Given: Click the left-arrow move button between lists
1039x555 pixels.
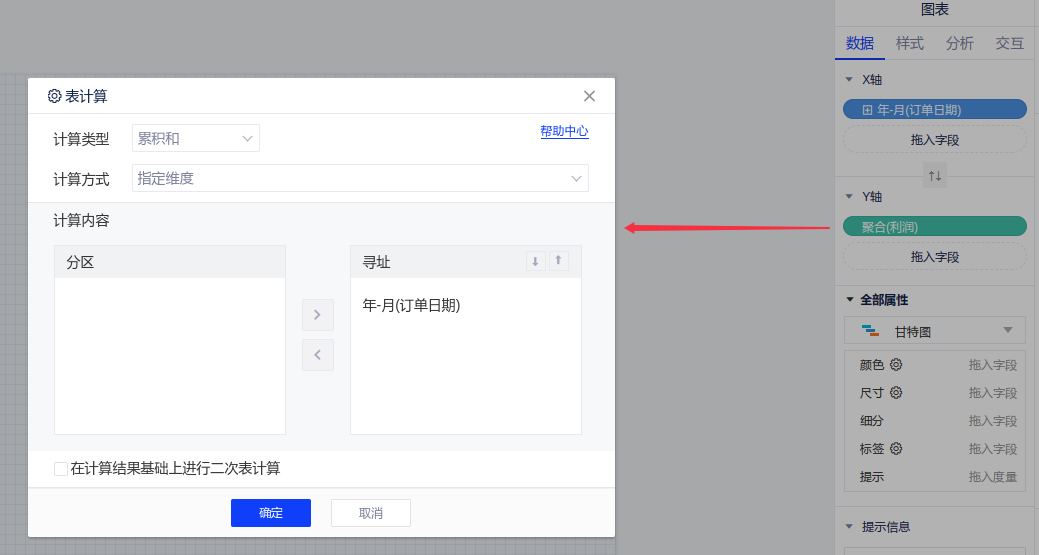Looking at the screenshot, I should point(317,355).
